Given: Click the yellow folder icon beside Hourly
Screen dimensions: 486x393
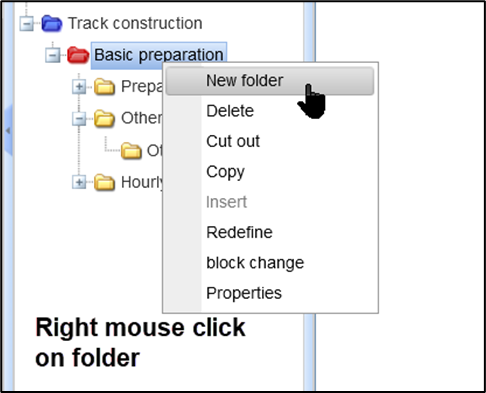Looking at the screenshot, I should (x=104, y=182).
